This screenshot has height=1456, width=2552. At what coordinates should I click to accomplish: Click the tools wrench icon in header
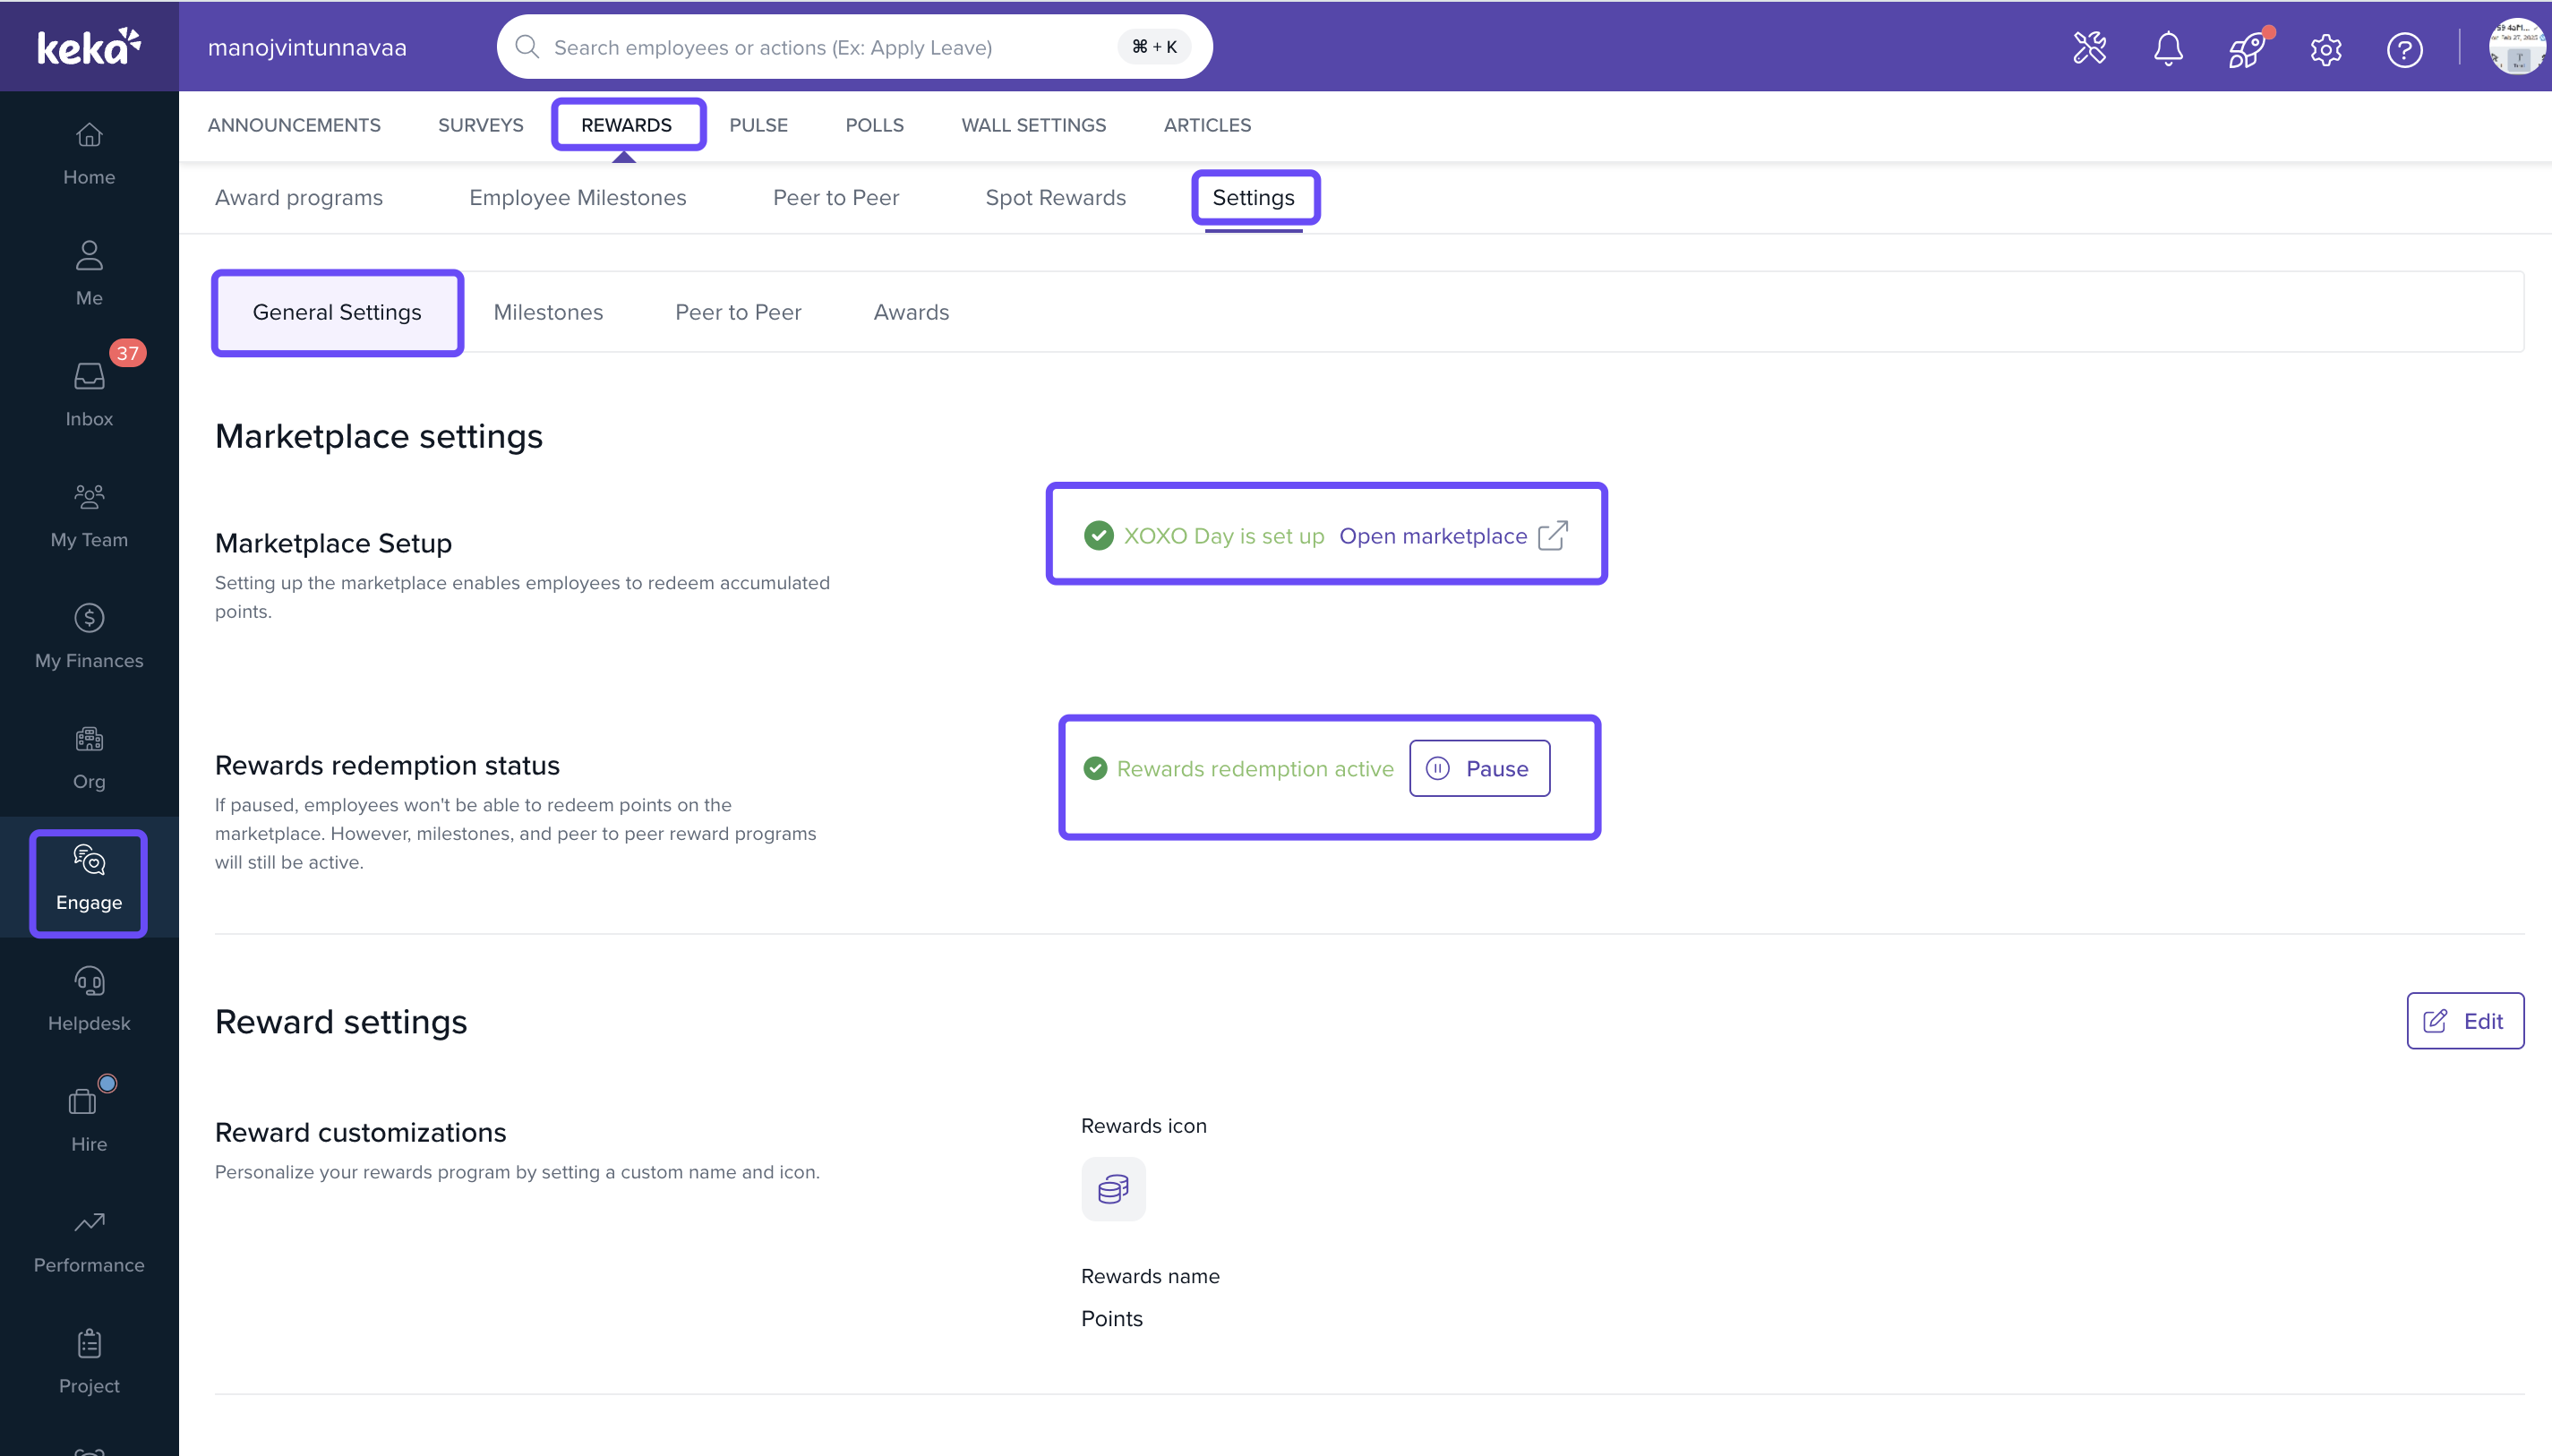click(2089, 48)
